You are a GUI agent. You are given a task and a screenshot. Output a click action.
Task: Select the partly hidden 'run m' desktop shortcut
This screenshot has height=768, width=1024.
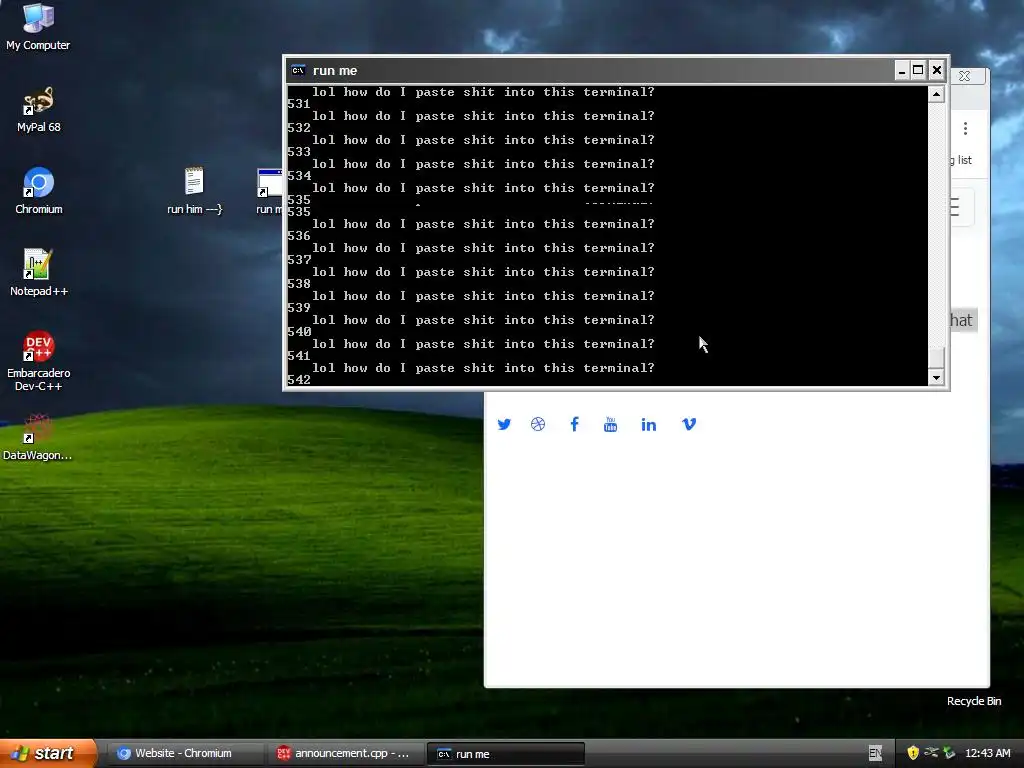coord(269,191)
